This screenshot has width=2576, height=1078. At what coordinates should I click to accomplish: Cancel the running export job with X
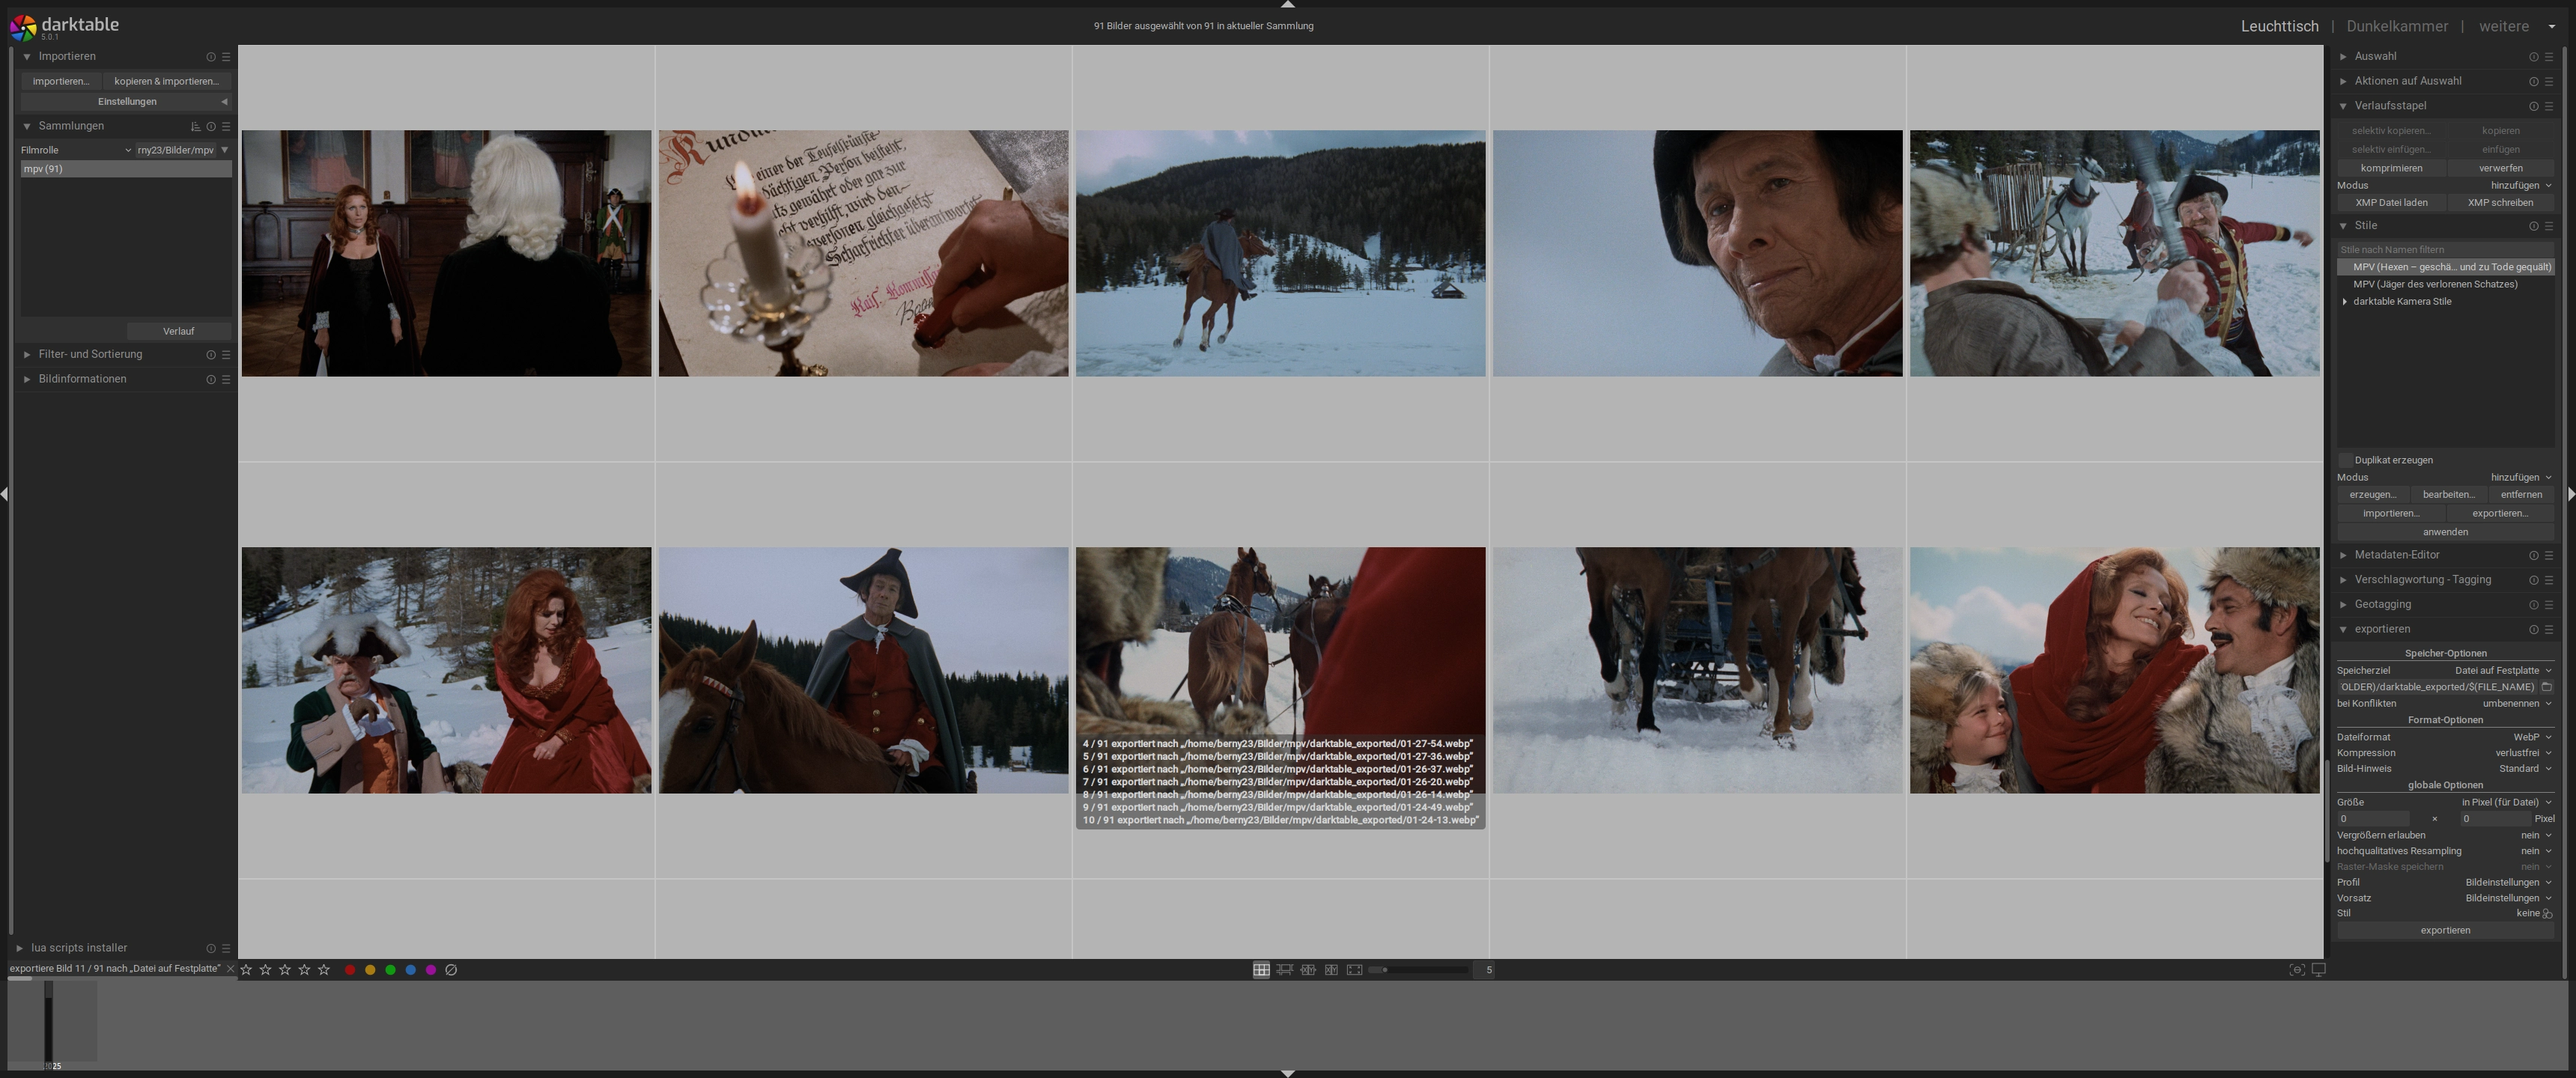pos(230,969)
